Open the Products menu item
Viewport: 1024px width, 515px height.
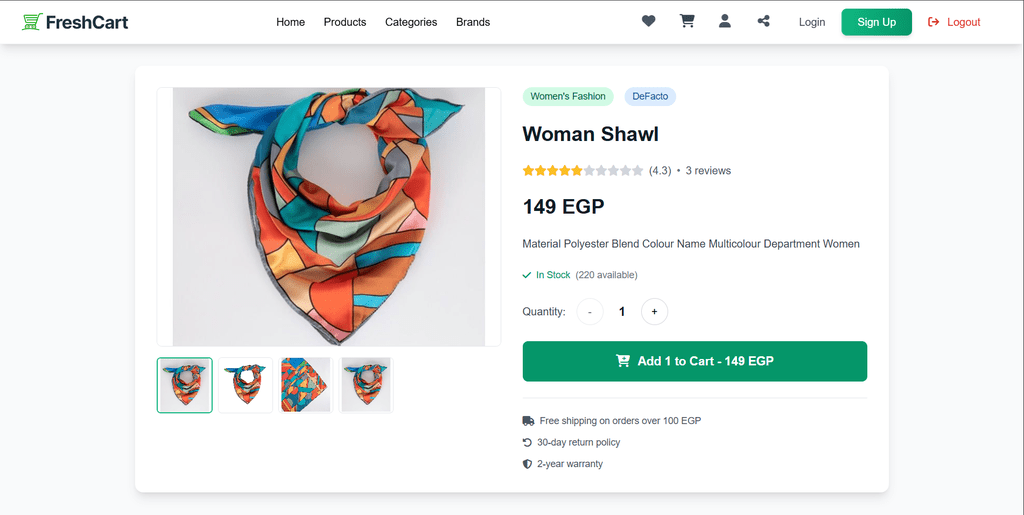(345, 22)
